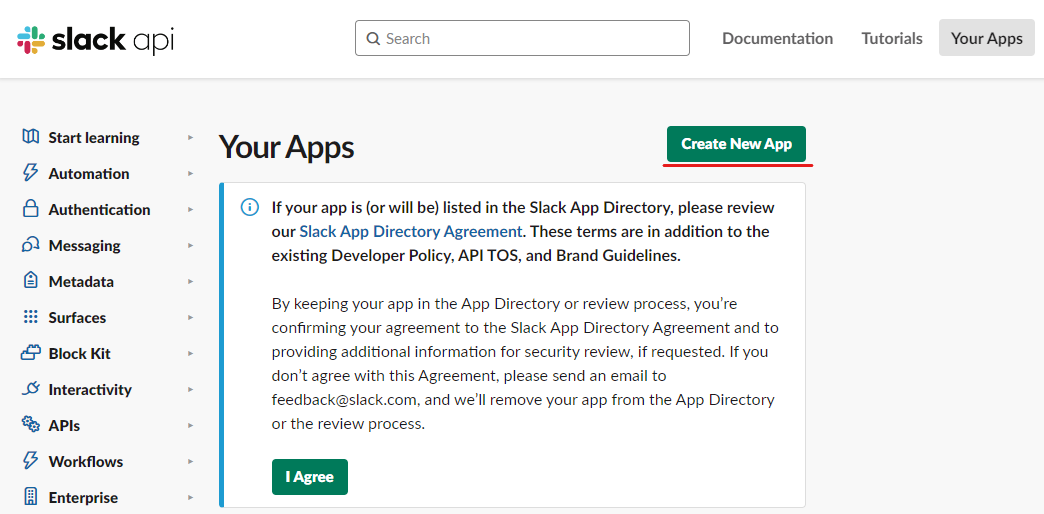Click the Automation lightning bolt icon

31,173
